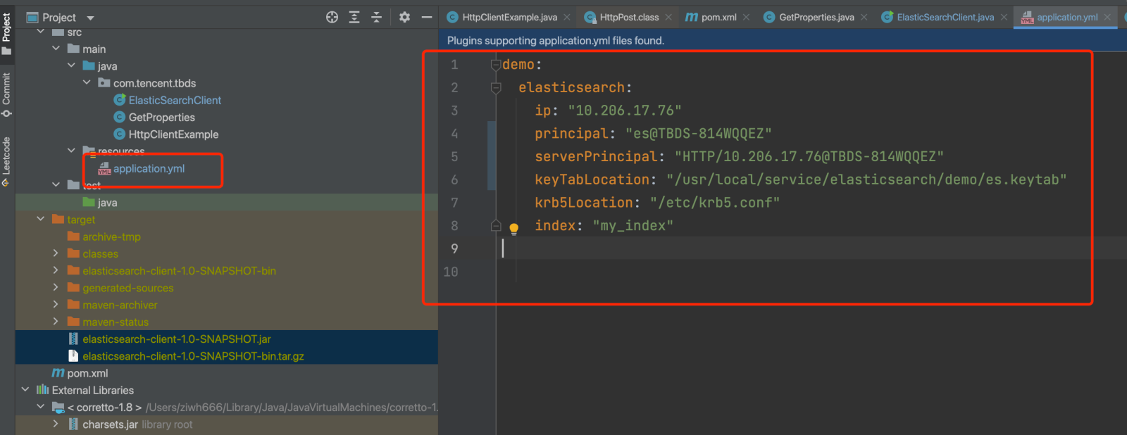Image resolution: width=1128 pixels, height=436 pixels.
Task: Toggle the fold marker beside demo line
Action: tap(495, 65)
